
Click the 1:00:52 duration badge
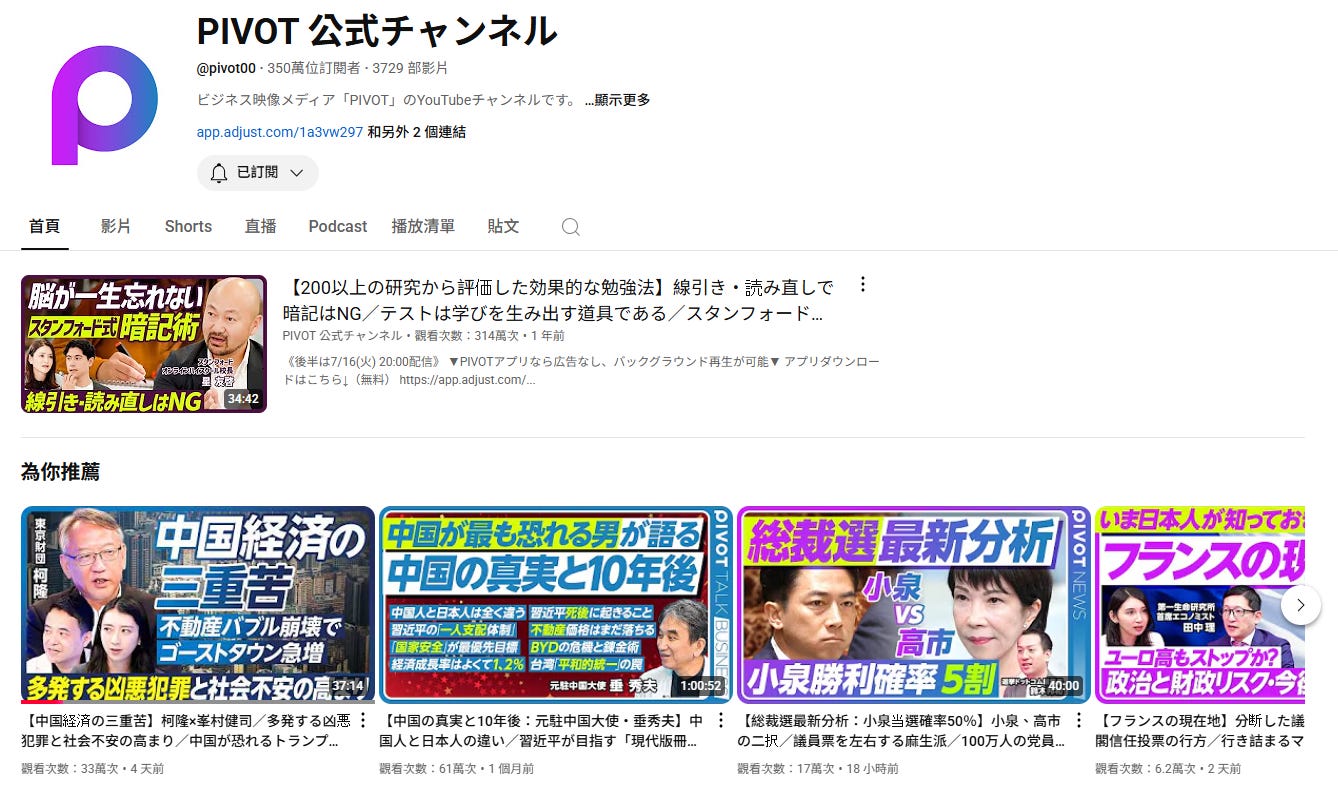[x=701, y=686]
